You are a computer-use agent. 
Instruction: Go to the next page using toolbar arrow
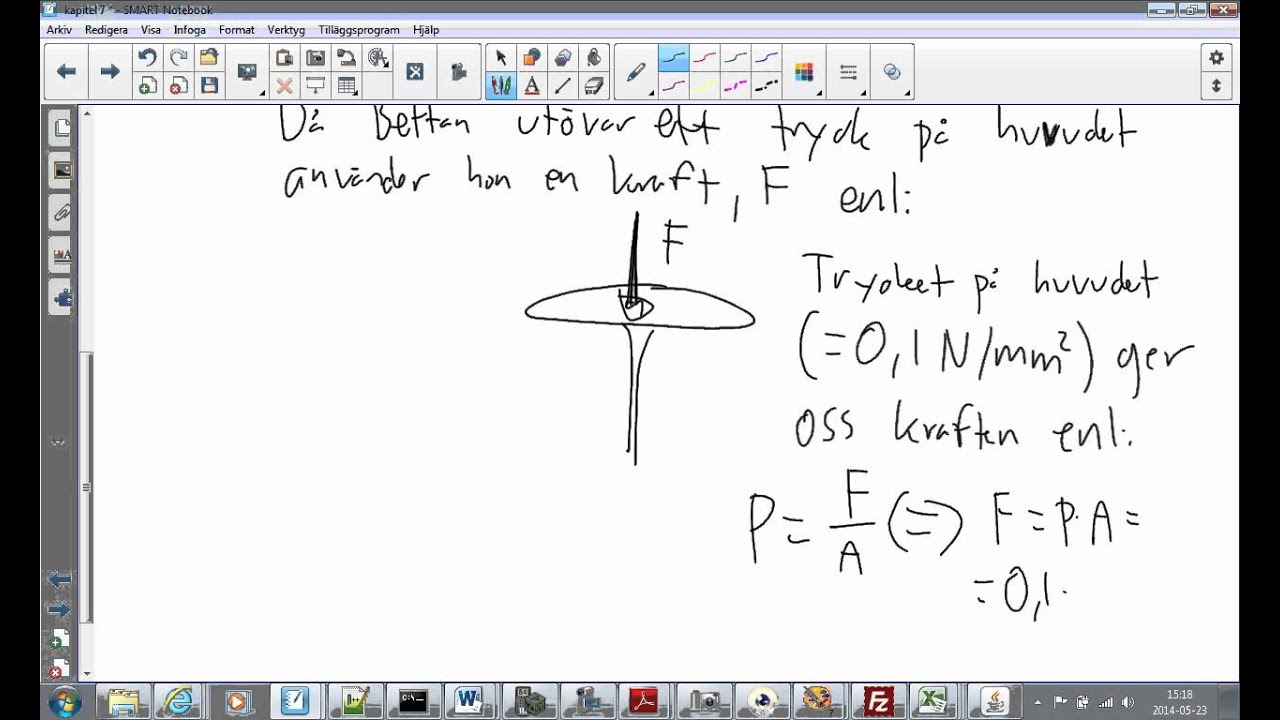coord(110,71)
